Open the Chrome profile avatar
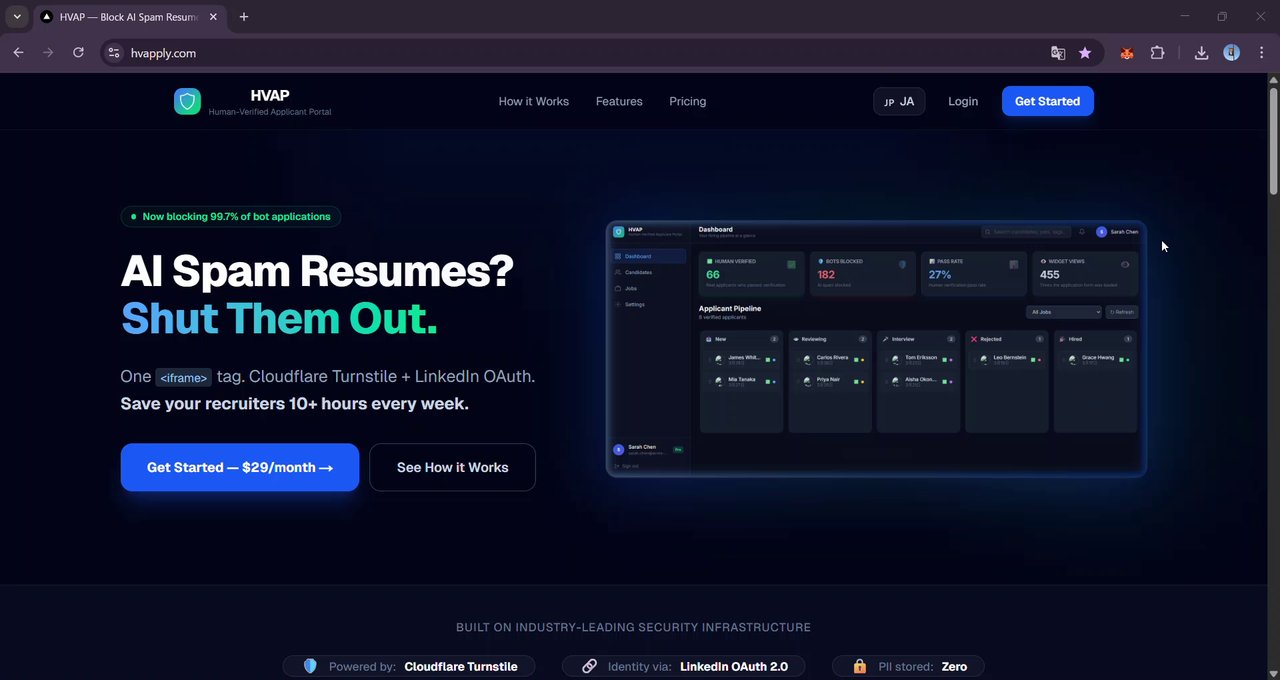 point(1232,53)
